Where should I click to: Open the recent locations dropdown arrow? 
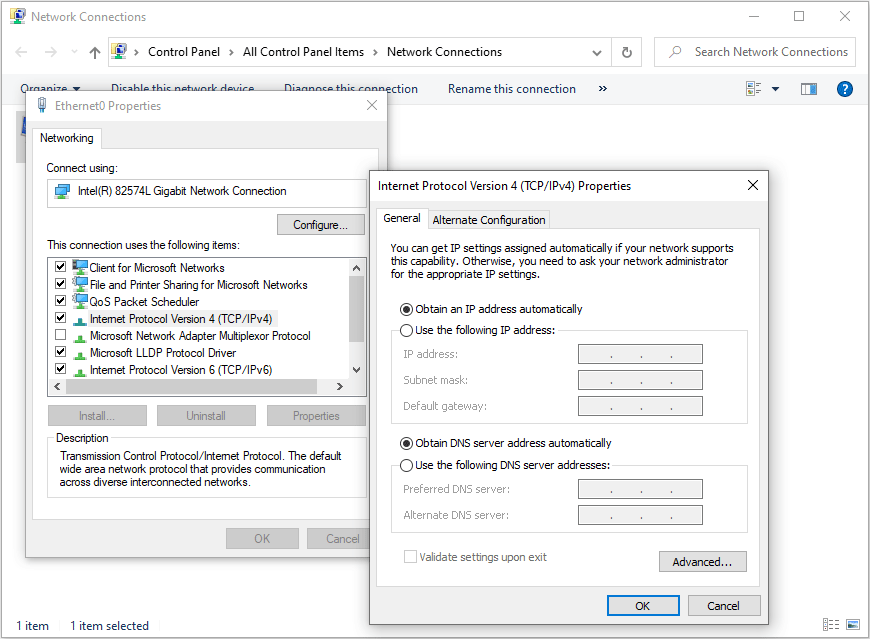point(74,52)
